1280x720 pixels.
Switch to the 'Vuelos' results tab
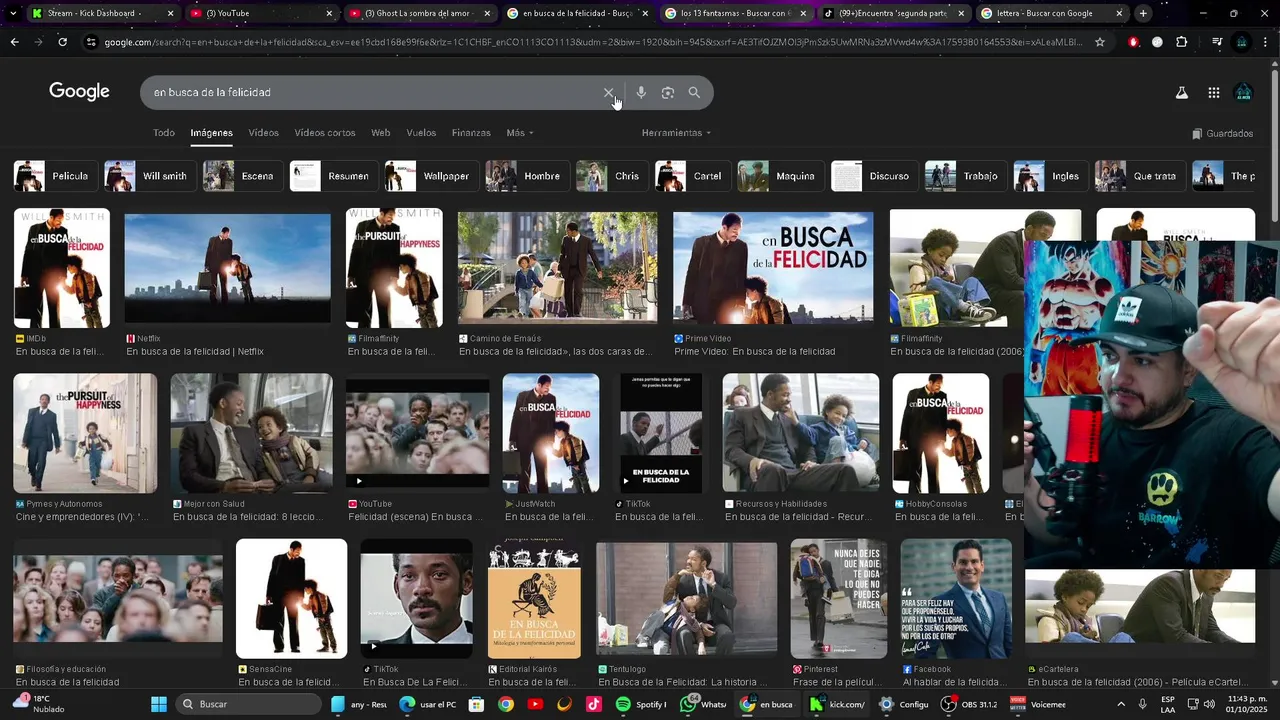point(421,133)
